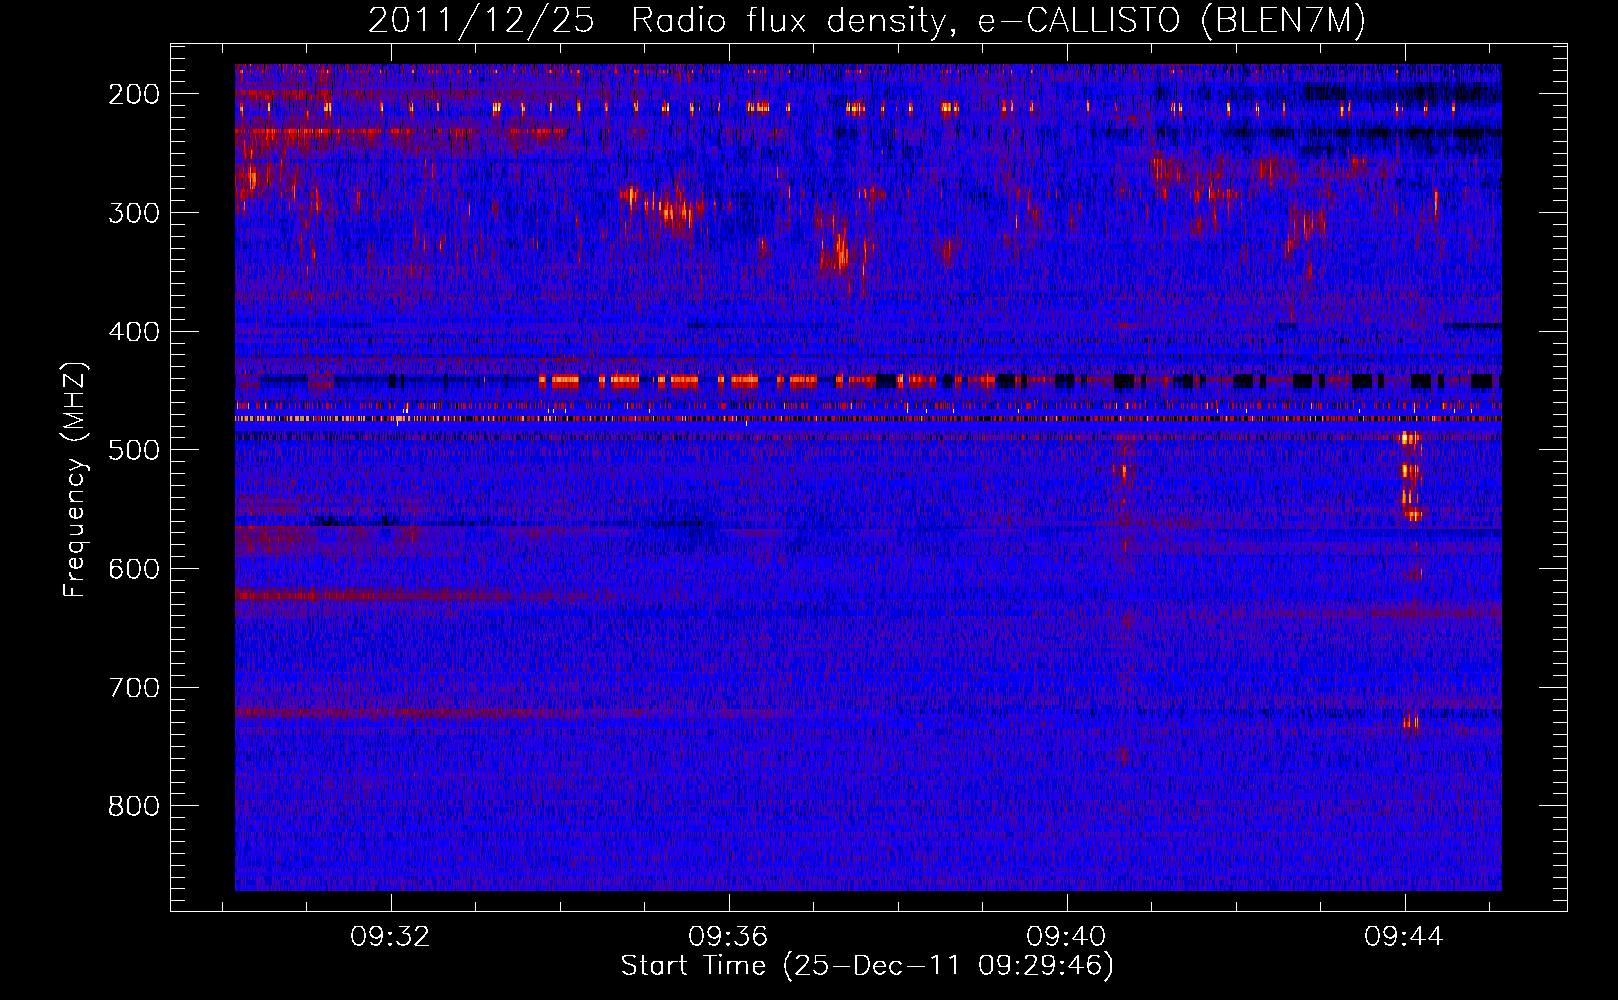Image resolution: width=1618 pixels, height=1000 pixels.
Task: Click the 500 frequency axis label
Action: tap(134, 450)
